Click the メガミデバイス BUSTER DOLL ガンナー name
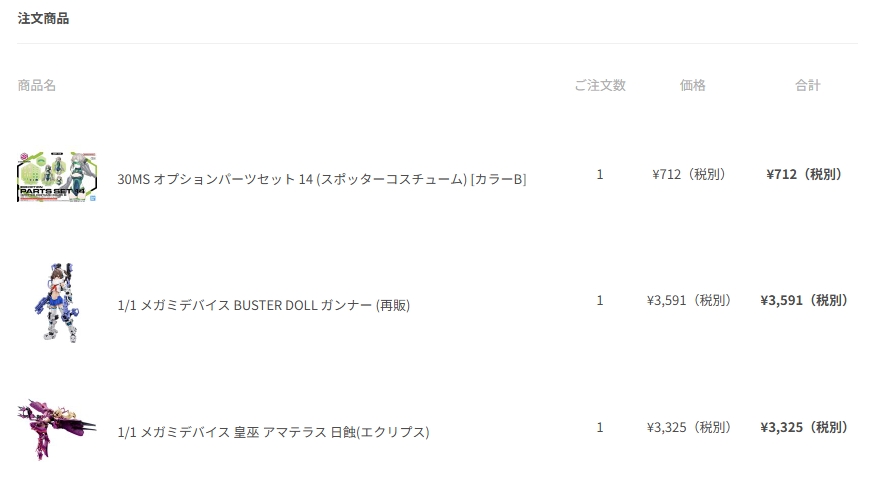 (263, 305)
